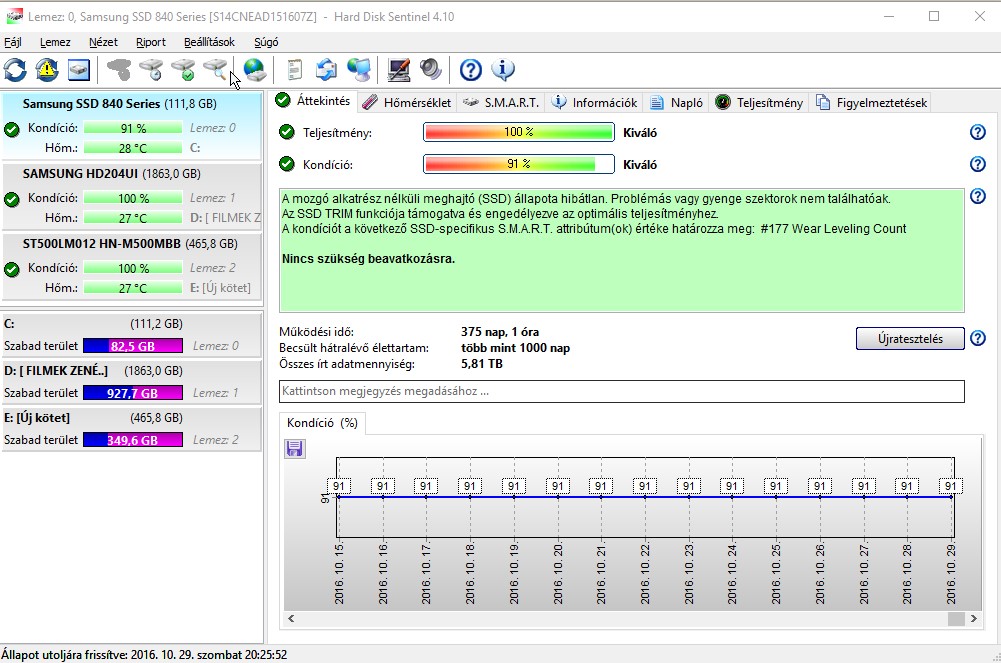Click the Nincs szükség beavatkozásra text
The height and width of the screenshot is (663, 1001).
click(x=368, y=259)
